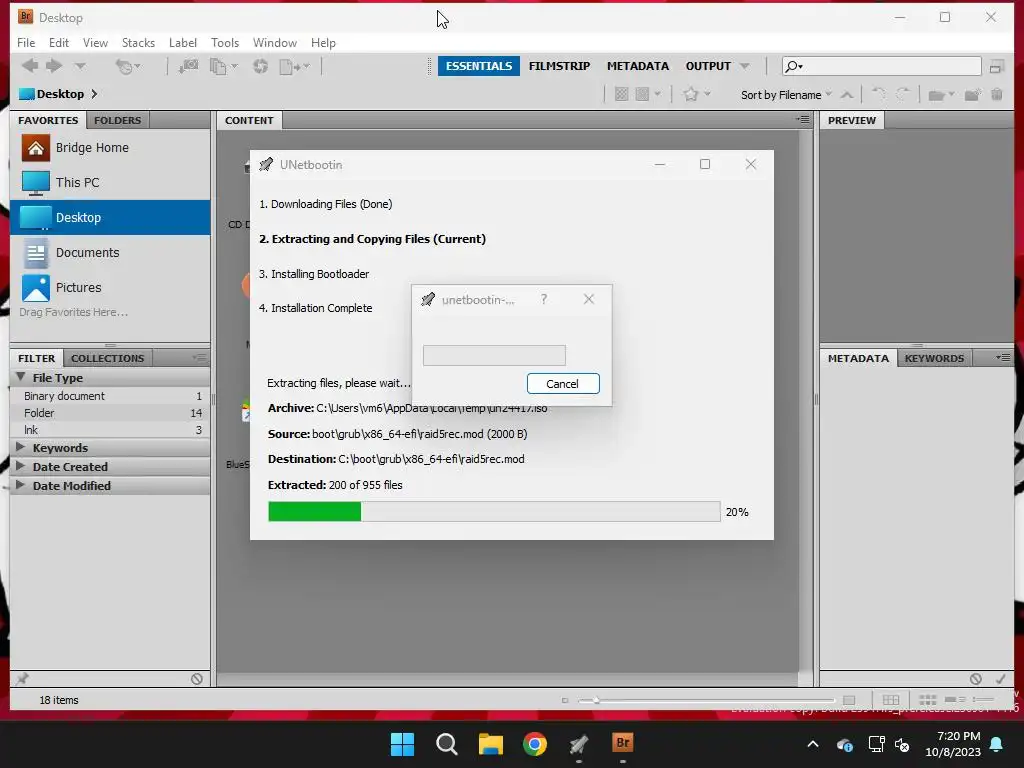Select FAVORITES panel tab
The image size is (1024, 768).
tap(48, 120)
